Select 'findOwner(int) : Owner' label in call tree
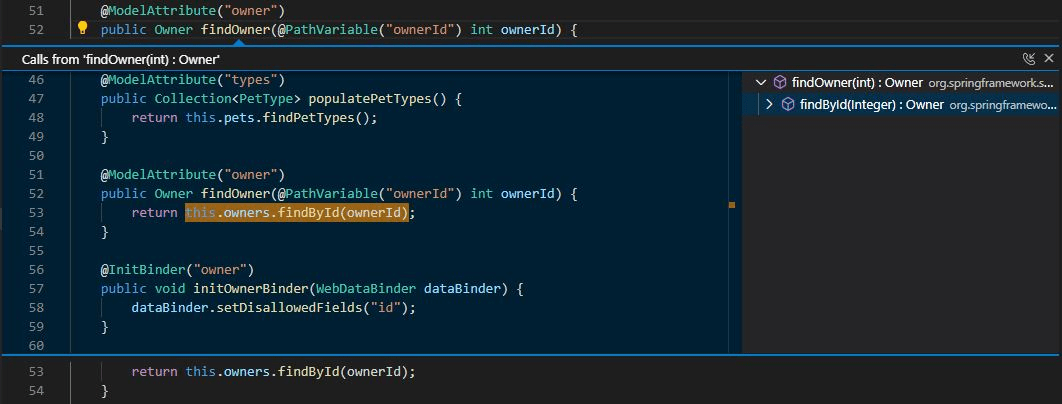The width and height of the screenshot is (1062, 404). tap(857, 83)
